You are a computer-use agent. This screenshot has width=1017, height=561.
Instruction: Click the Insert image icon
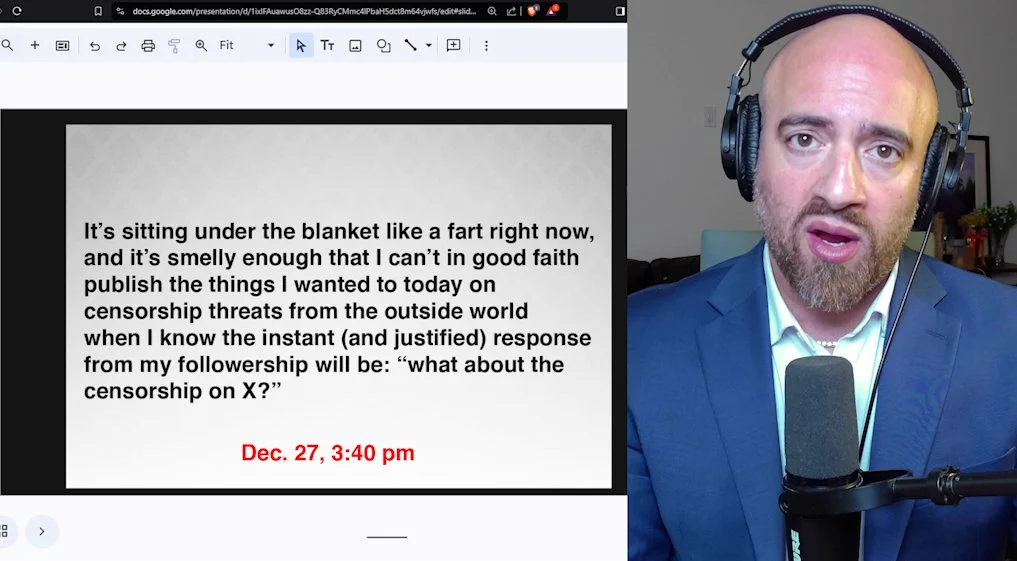(x=355, y=46)
